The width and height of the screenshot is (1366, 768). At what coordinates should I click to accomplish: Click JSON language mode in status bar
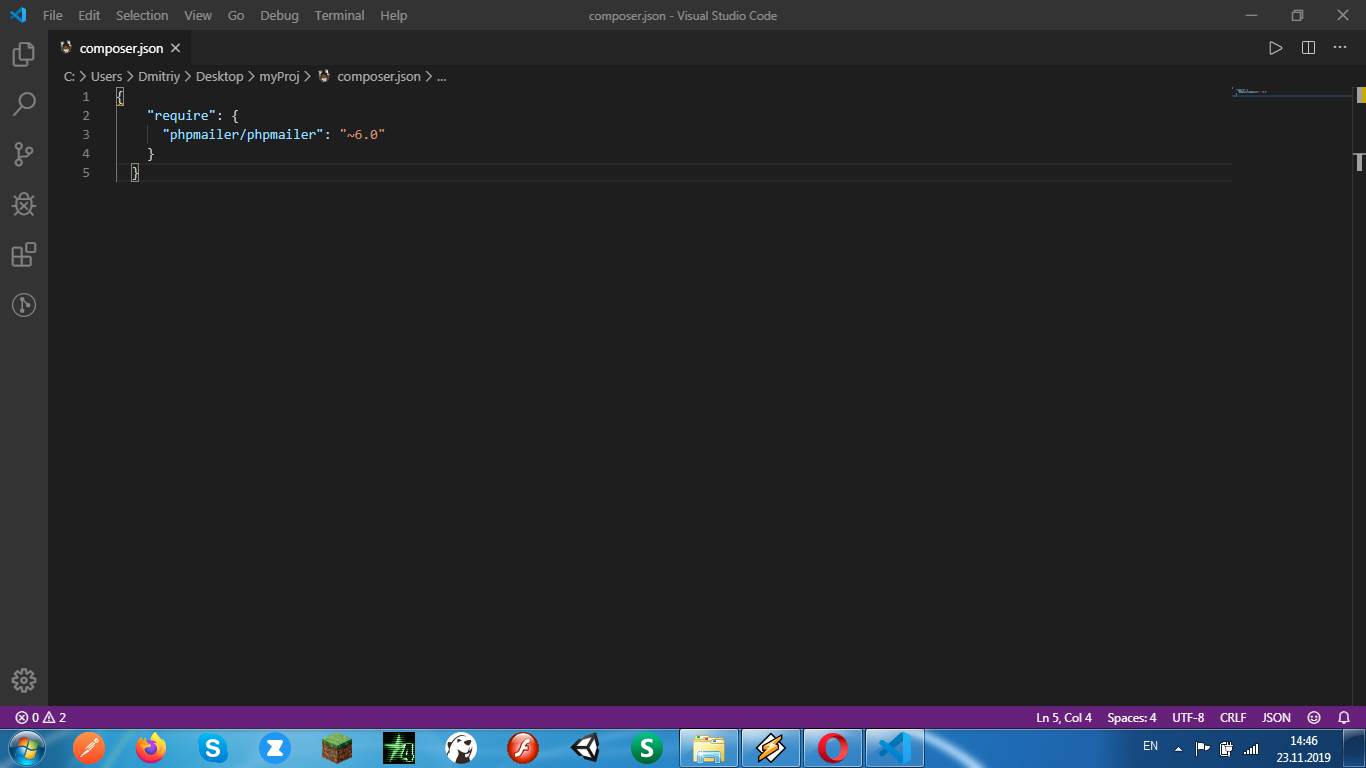[1276, 717]
